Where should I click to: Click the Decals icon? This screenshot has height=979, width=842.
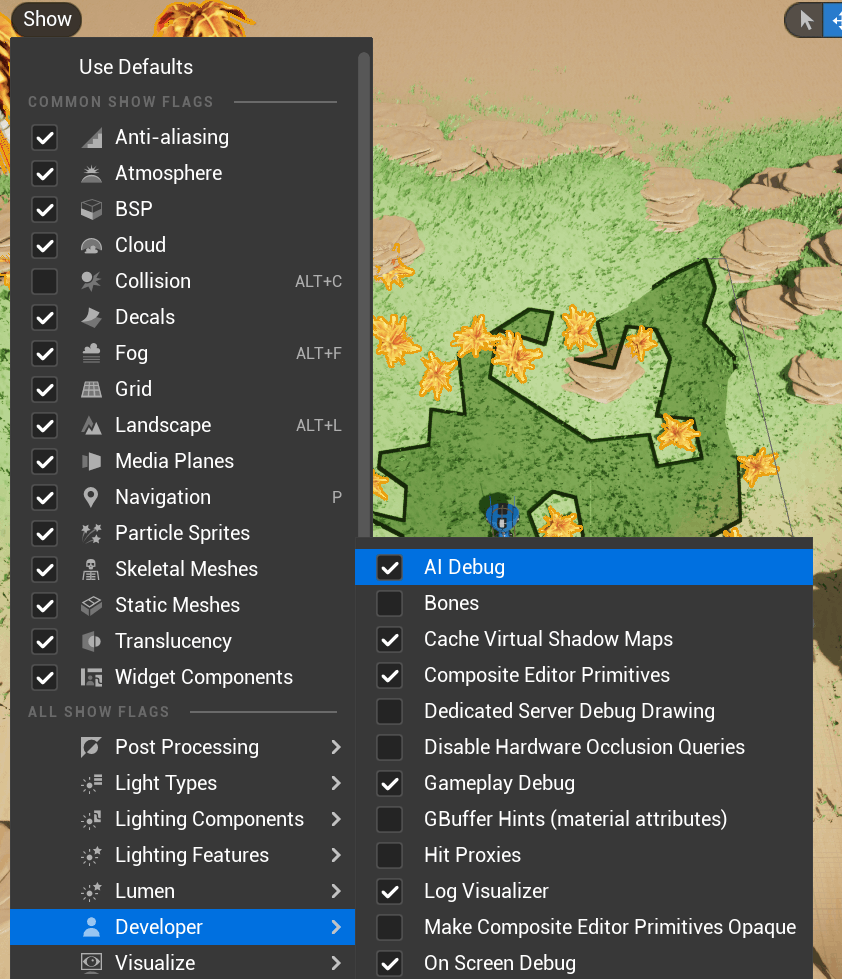[x=92, y=317]
